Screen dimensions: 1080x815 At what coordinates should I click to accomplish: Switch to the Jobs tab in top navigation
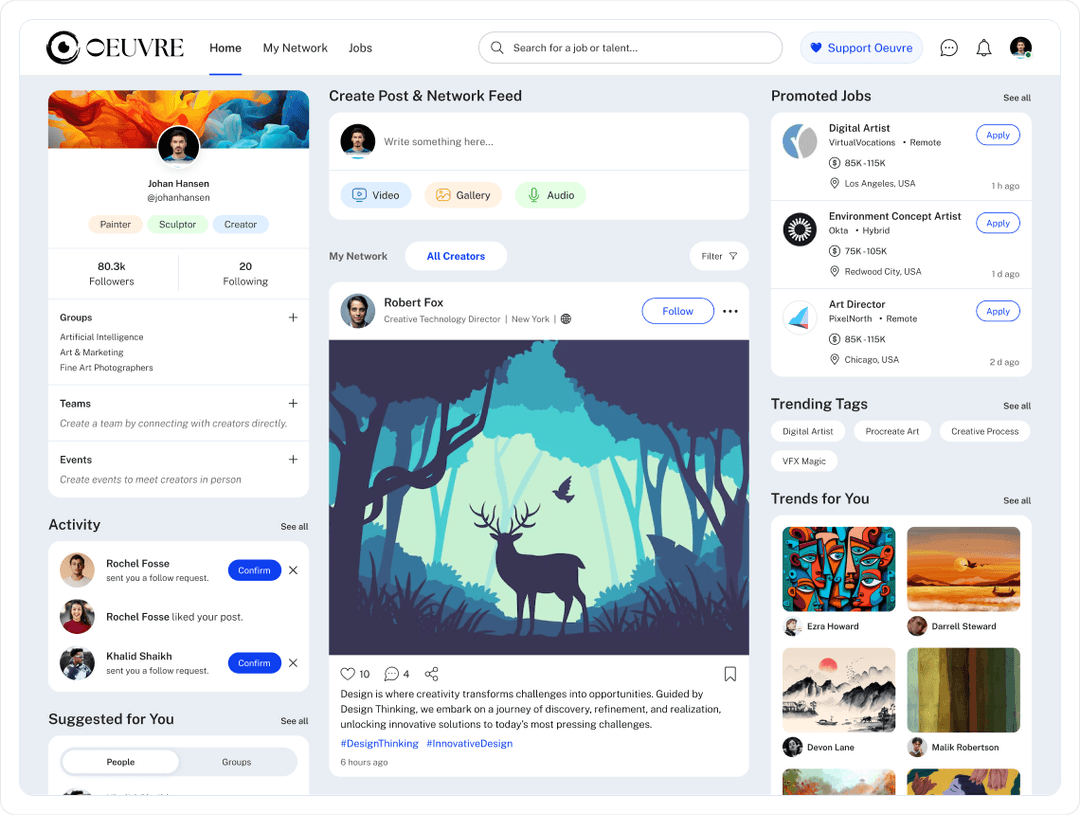coord(360,47)
